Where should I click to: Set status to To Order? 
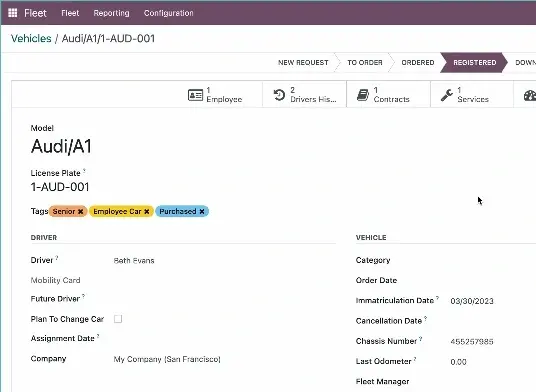[x=365, y=63]
